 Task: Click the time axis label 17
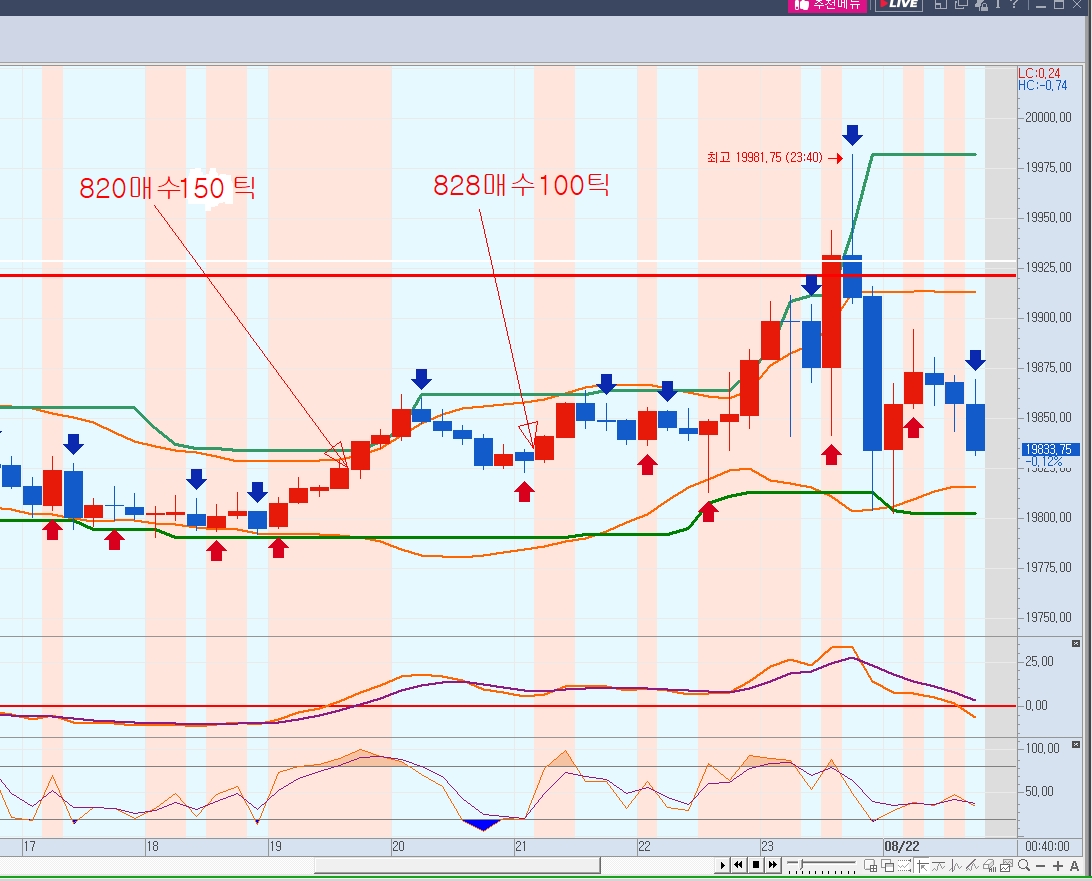tap(29, 846)
